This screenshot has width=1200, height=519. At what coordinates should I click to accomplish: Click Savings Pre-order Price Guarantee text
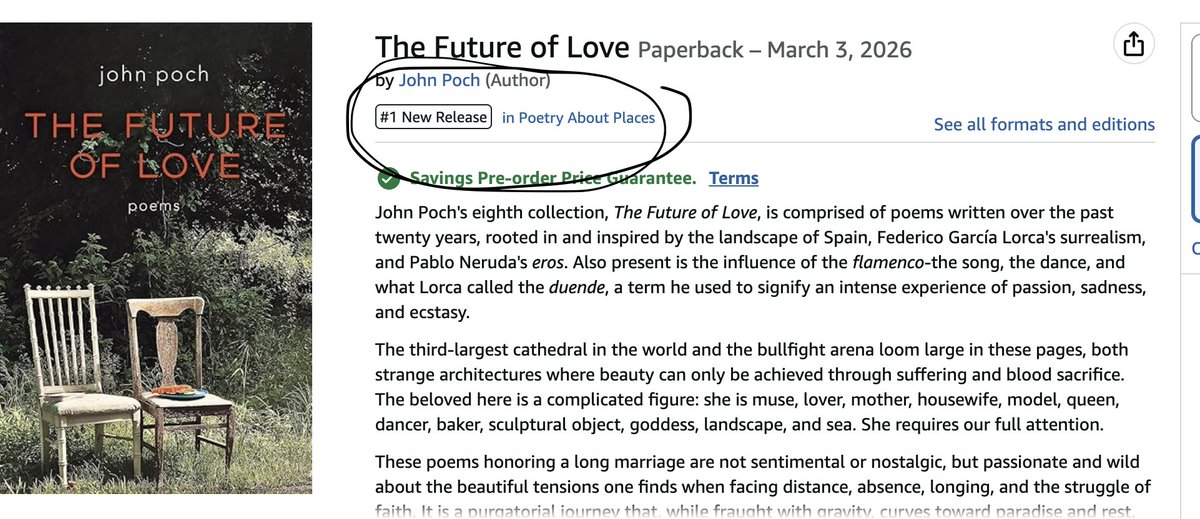(553, 178)
